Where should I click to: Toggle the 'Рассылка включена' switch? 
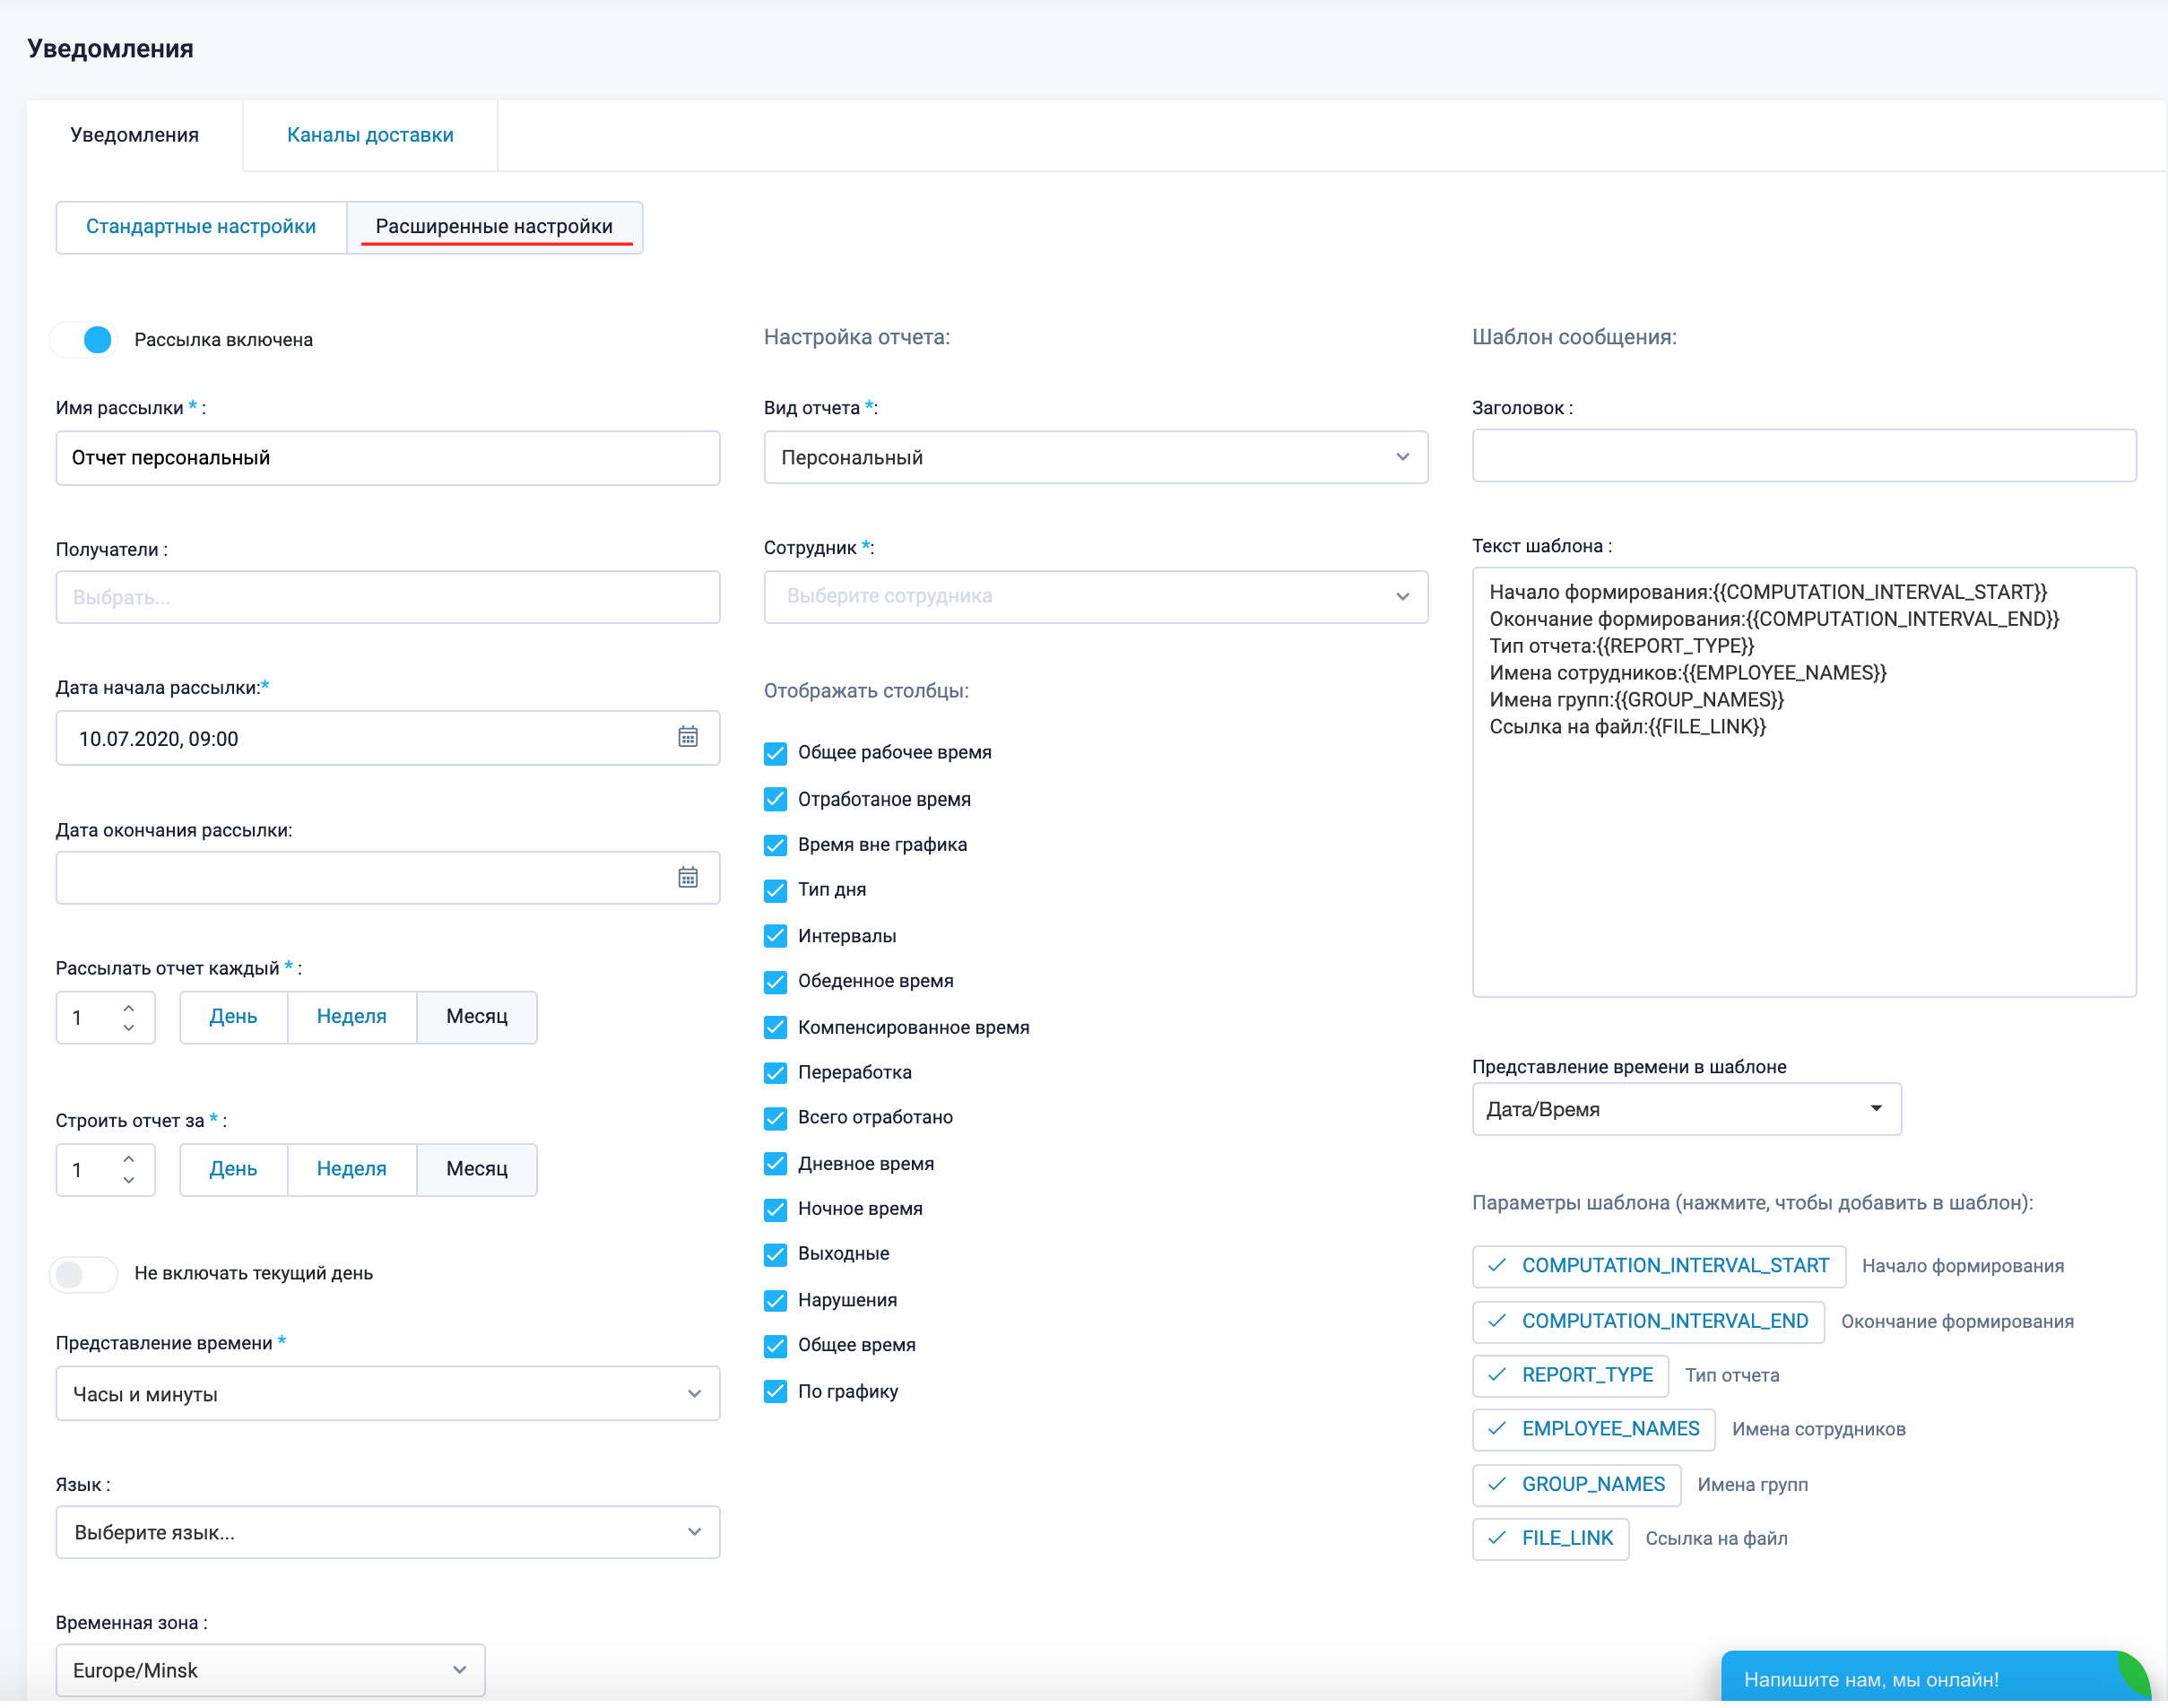point(84,340)
